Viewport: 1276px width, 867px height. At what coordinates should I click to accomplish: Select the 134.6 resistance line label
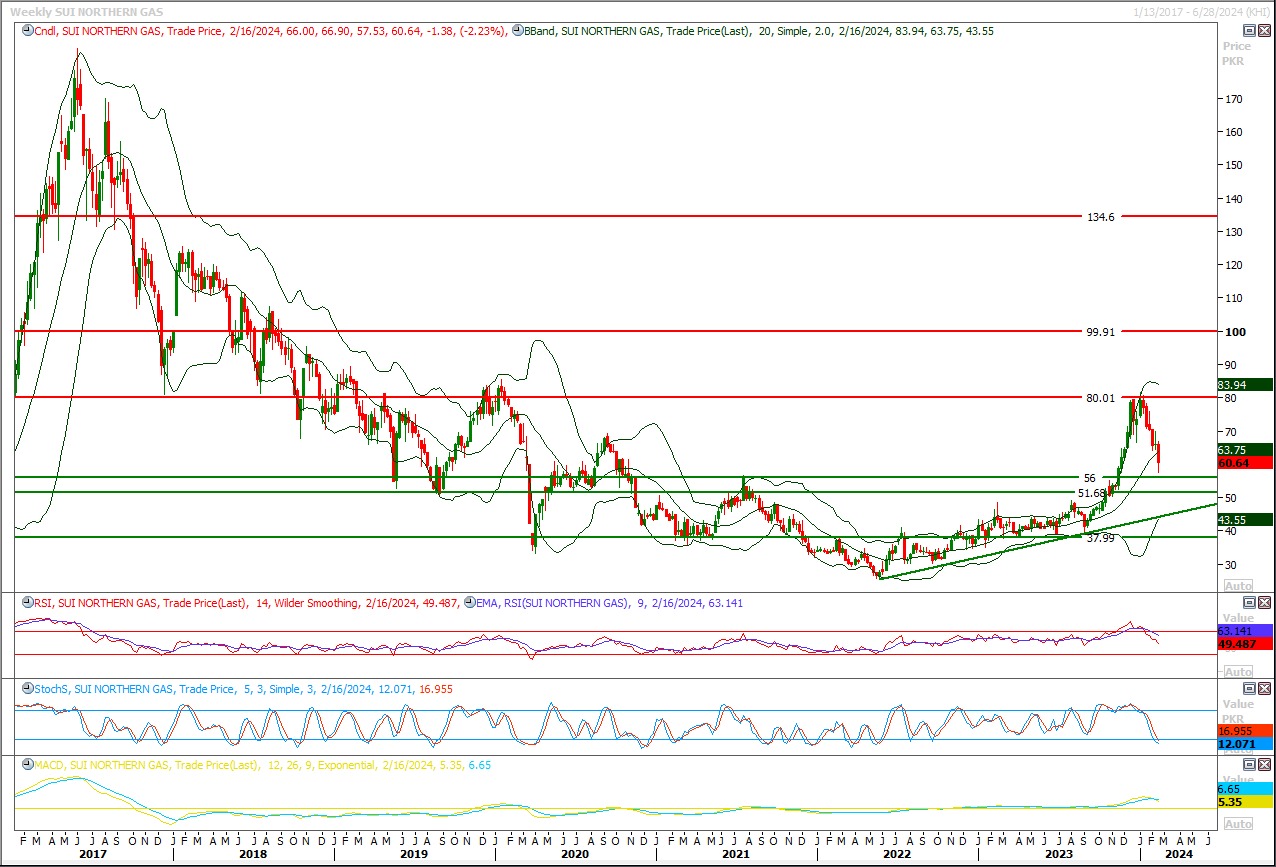pos(1100,216)
